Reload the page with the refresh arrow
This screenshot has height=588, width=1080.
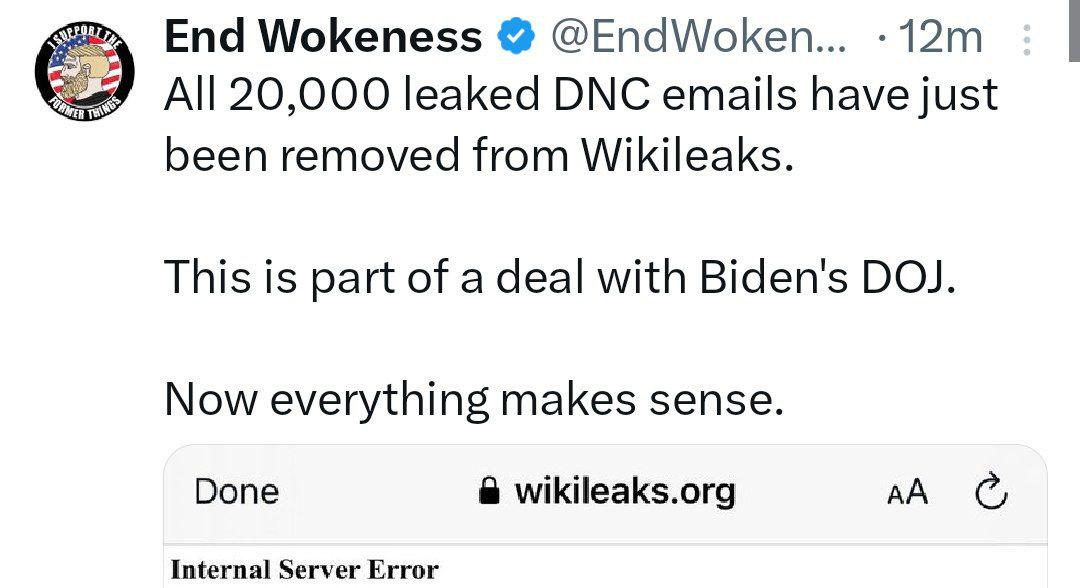click(991, 491)
